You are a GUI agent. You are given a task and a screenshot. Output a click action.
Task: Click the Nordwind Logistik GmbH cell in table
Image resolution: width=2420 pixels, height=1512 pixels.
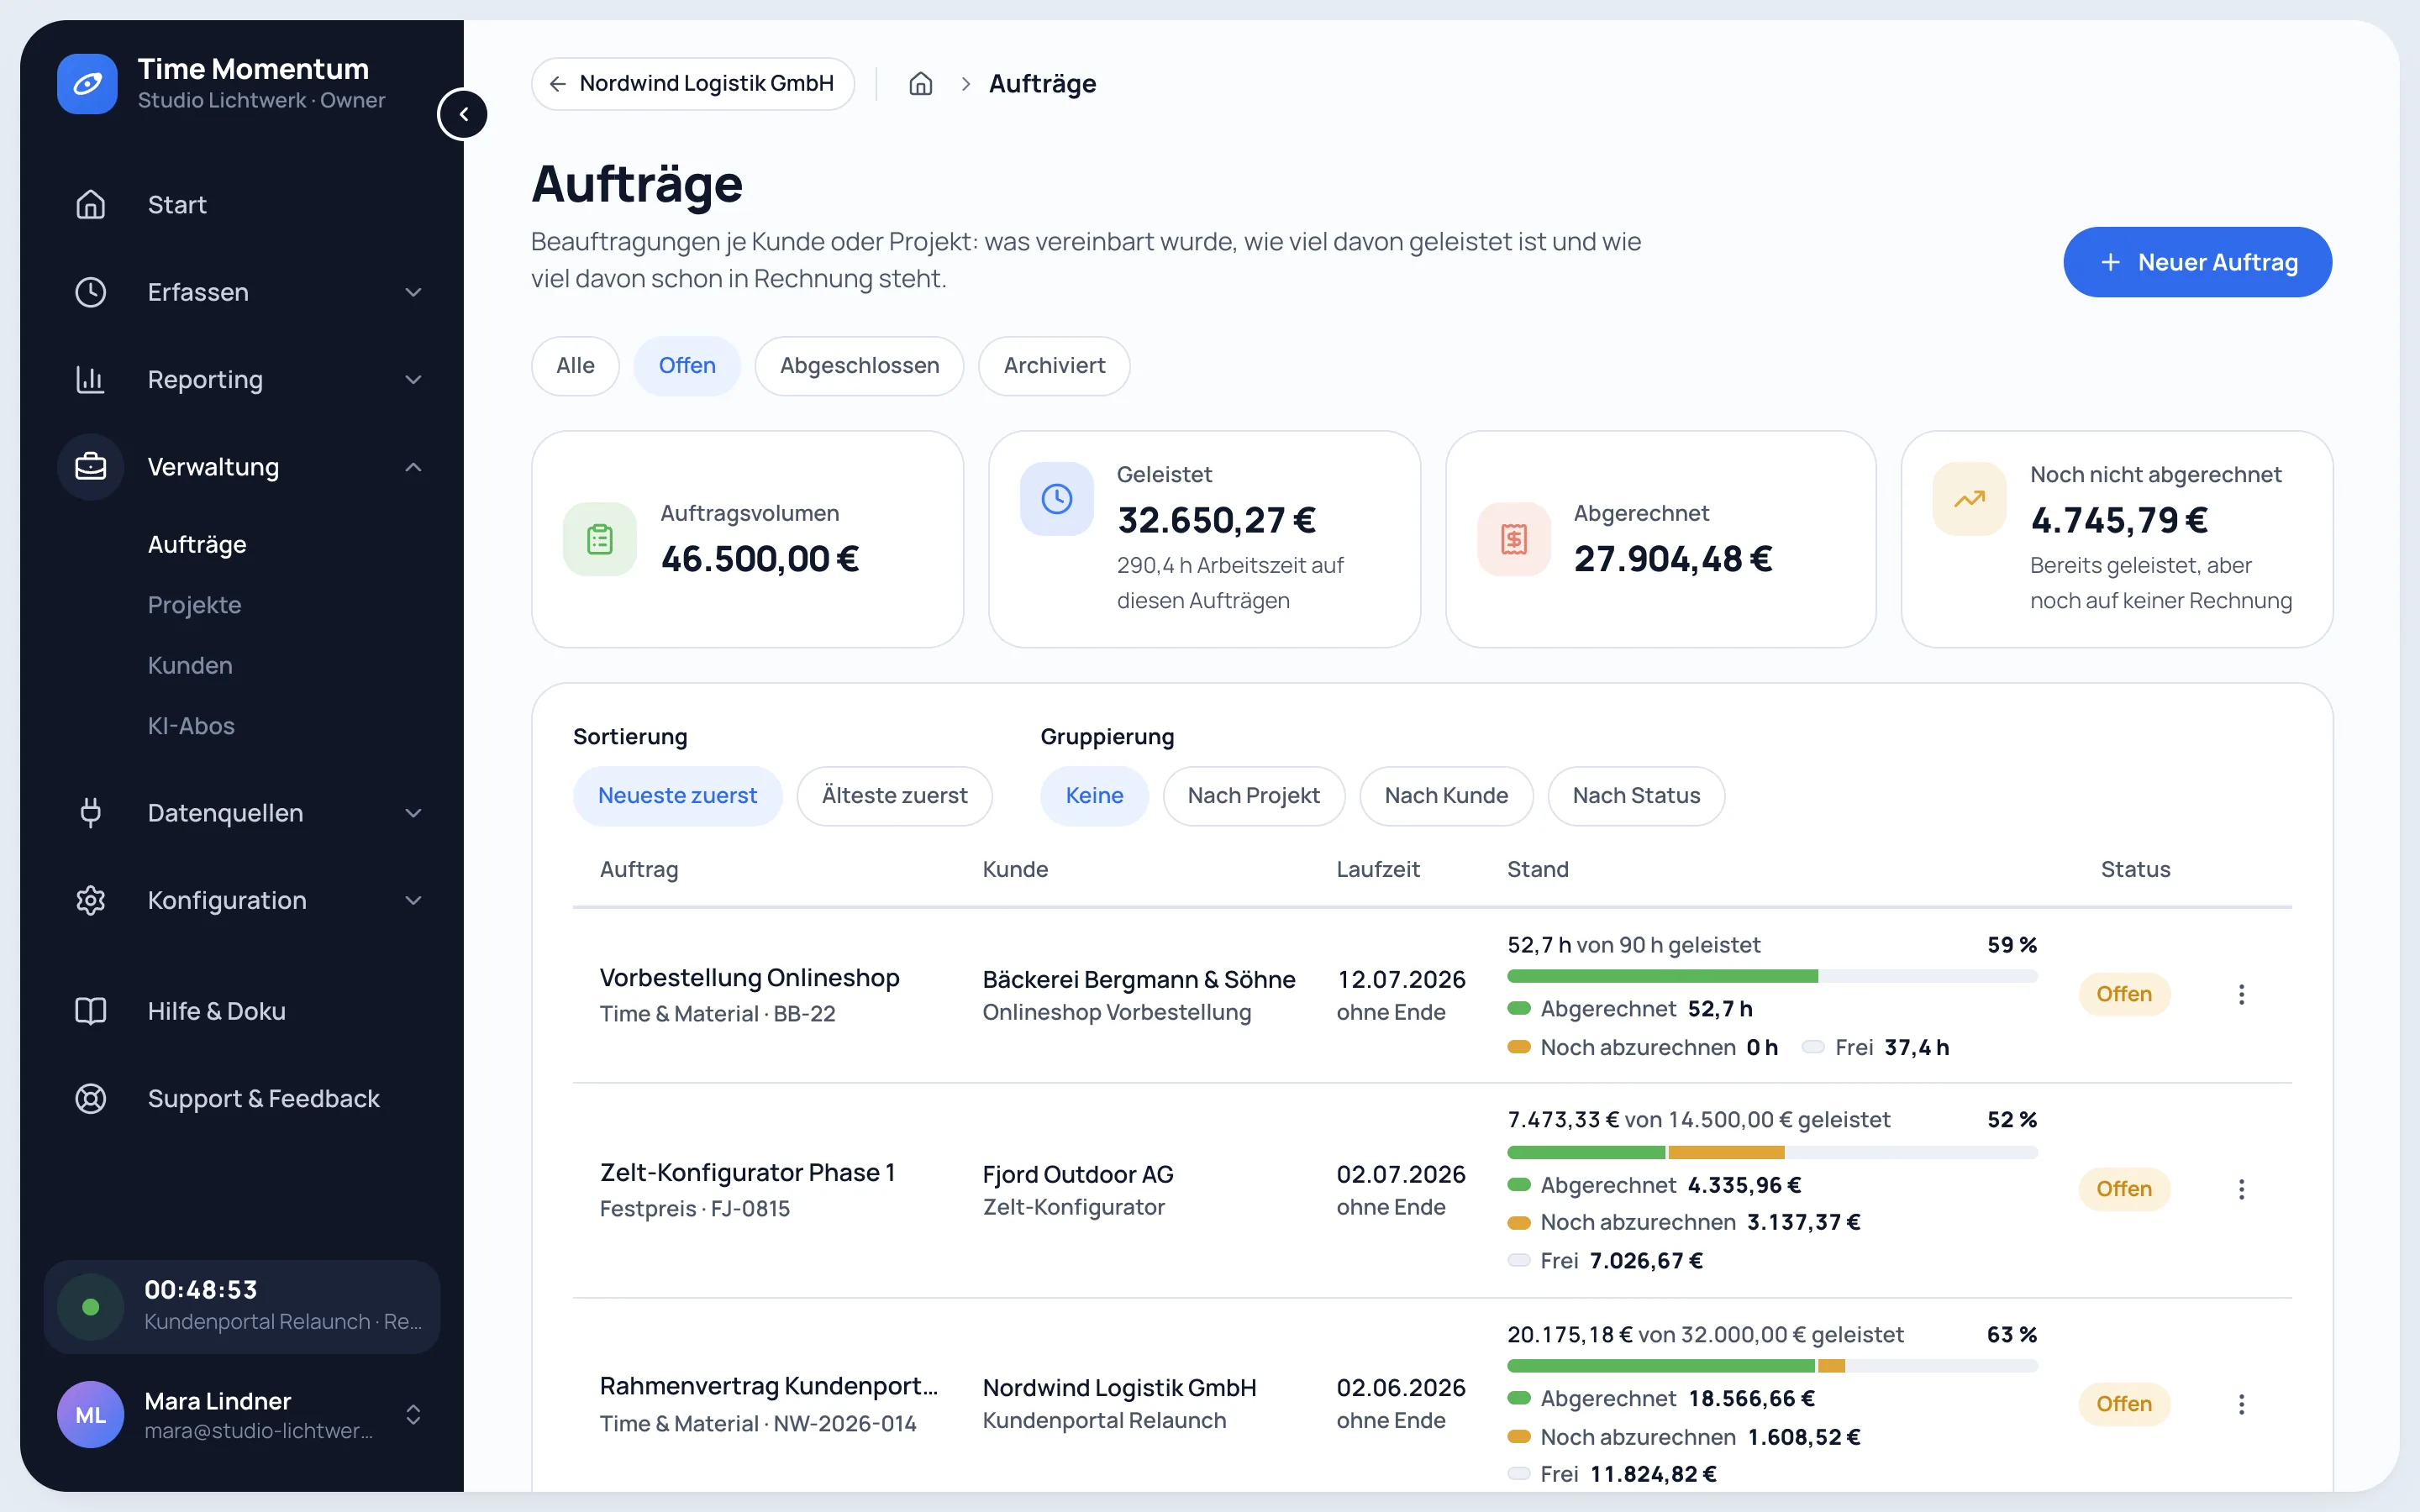[x=1119, y=1388]
